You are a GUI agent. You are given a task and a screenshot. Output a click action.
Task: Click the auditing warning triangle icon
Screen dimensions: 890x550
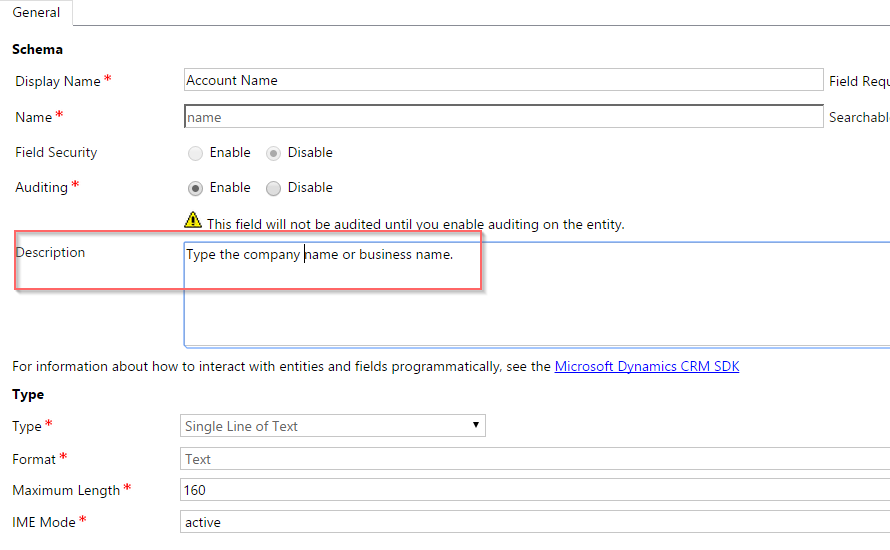coord(193,220)
